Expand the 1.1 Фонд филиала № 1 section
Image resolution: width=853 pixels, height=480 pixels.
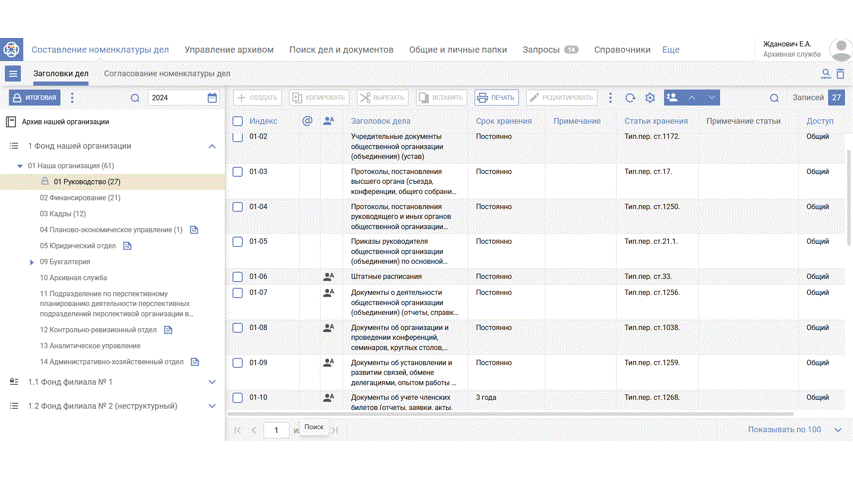(212, 382)
